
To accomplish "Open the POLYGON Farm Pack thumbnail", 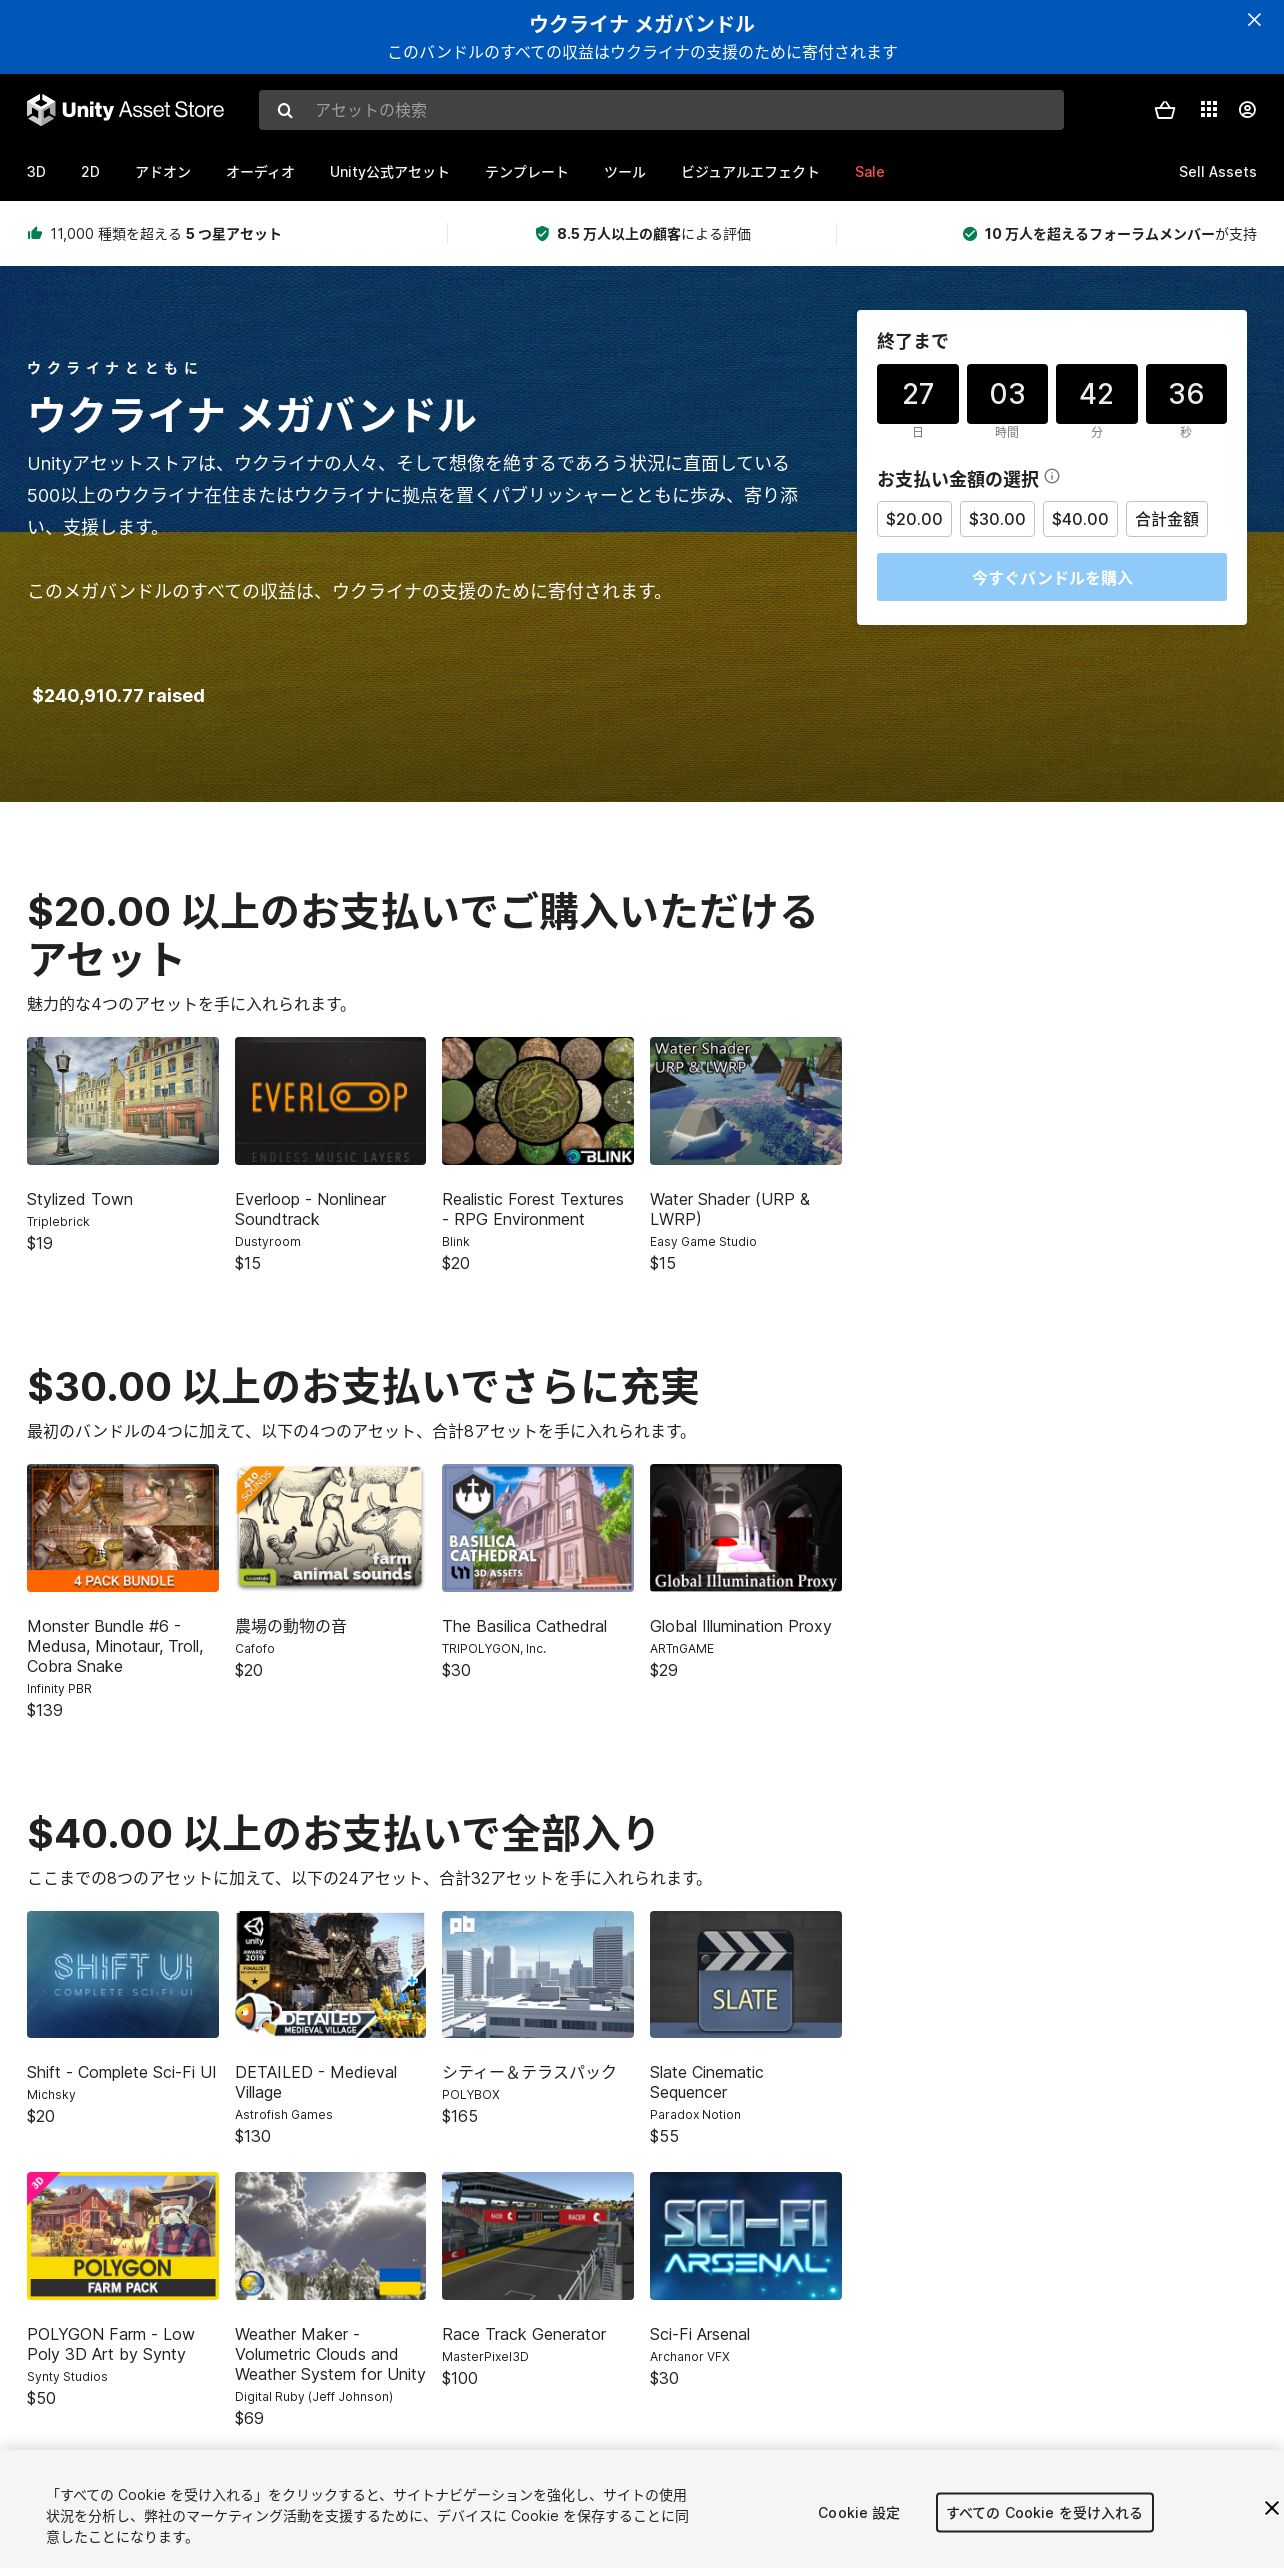I will click(123, 2236).
